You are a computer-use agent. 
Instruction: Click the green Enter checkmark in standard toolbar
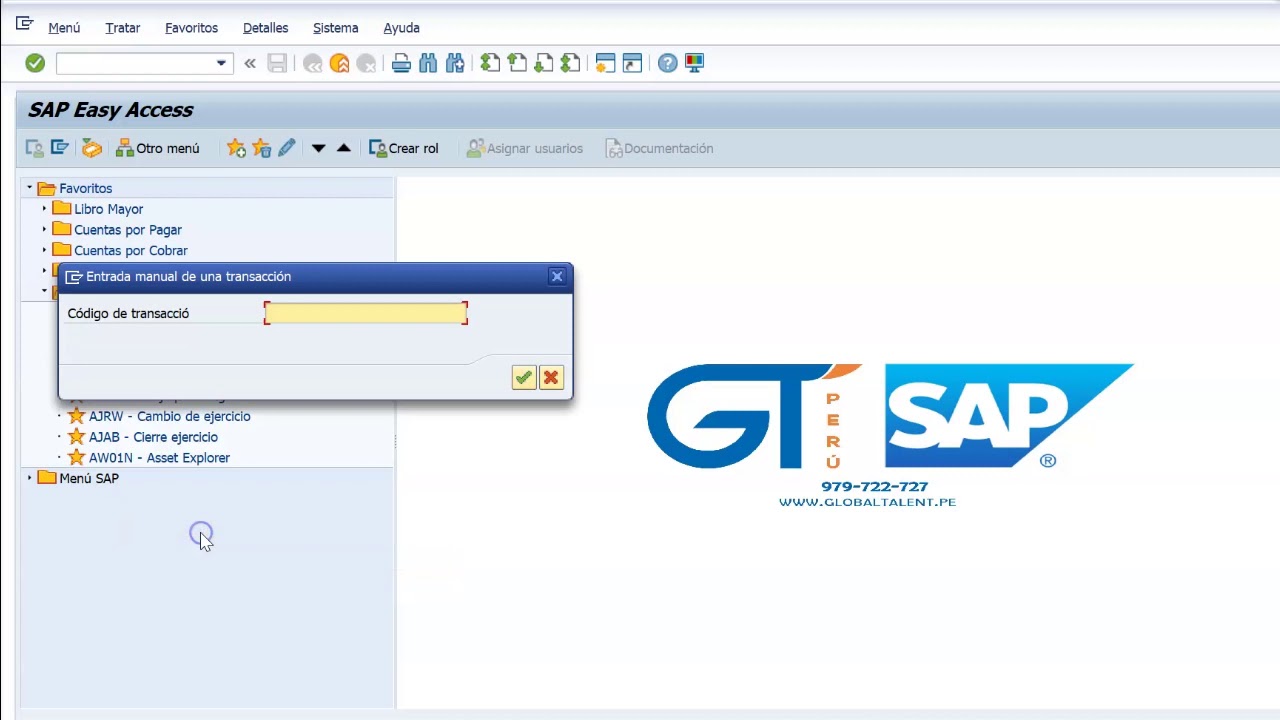[x=35, y=63]
